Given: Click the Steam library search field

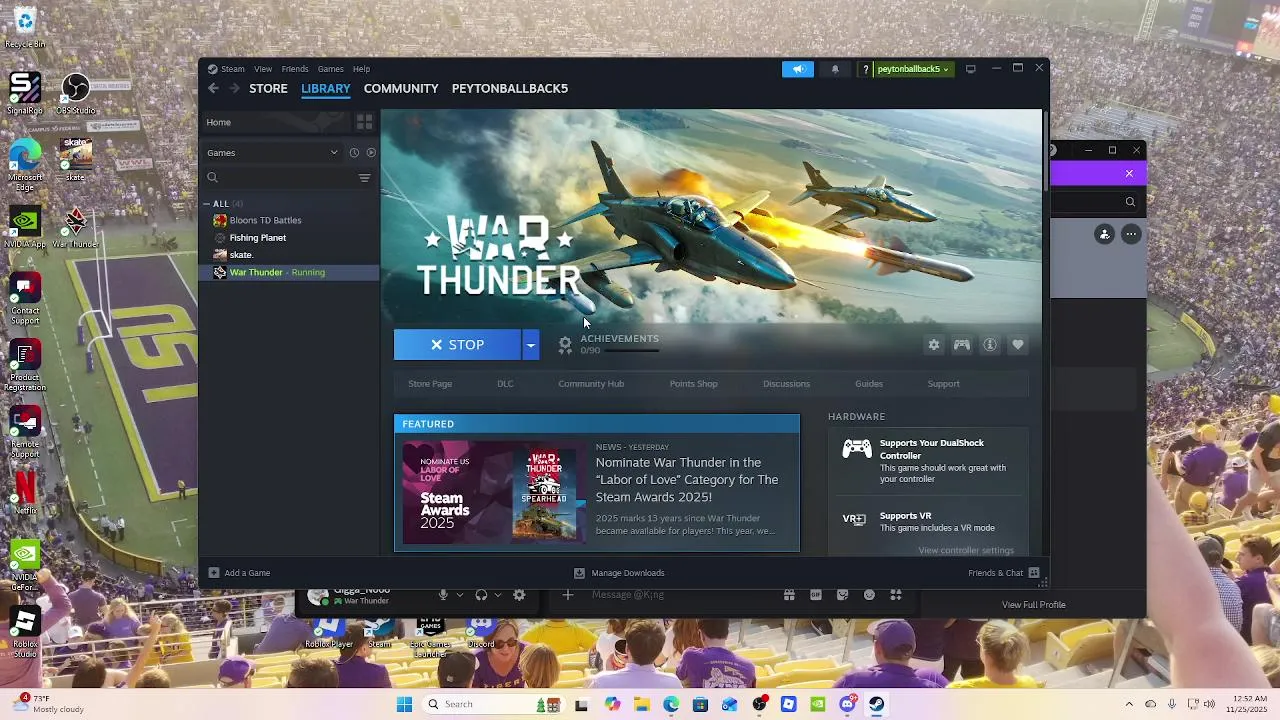Looking at the screenshot, I should pyautogui.click(x=281, y=178).
